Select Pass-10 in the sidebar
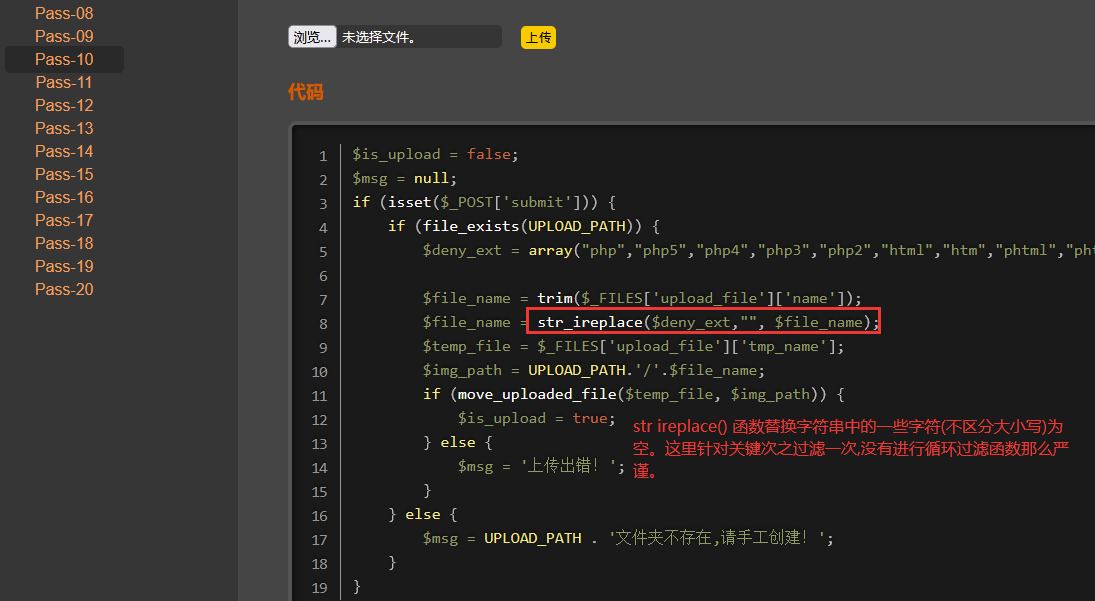The width and height of the screenshot is (1095, 601). coord(64,59)
